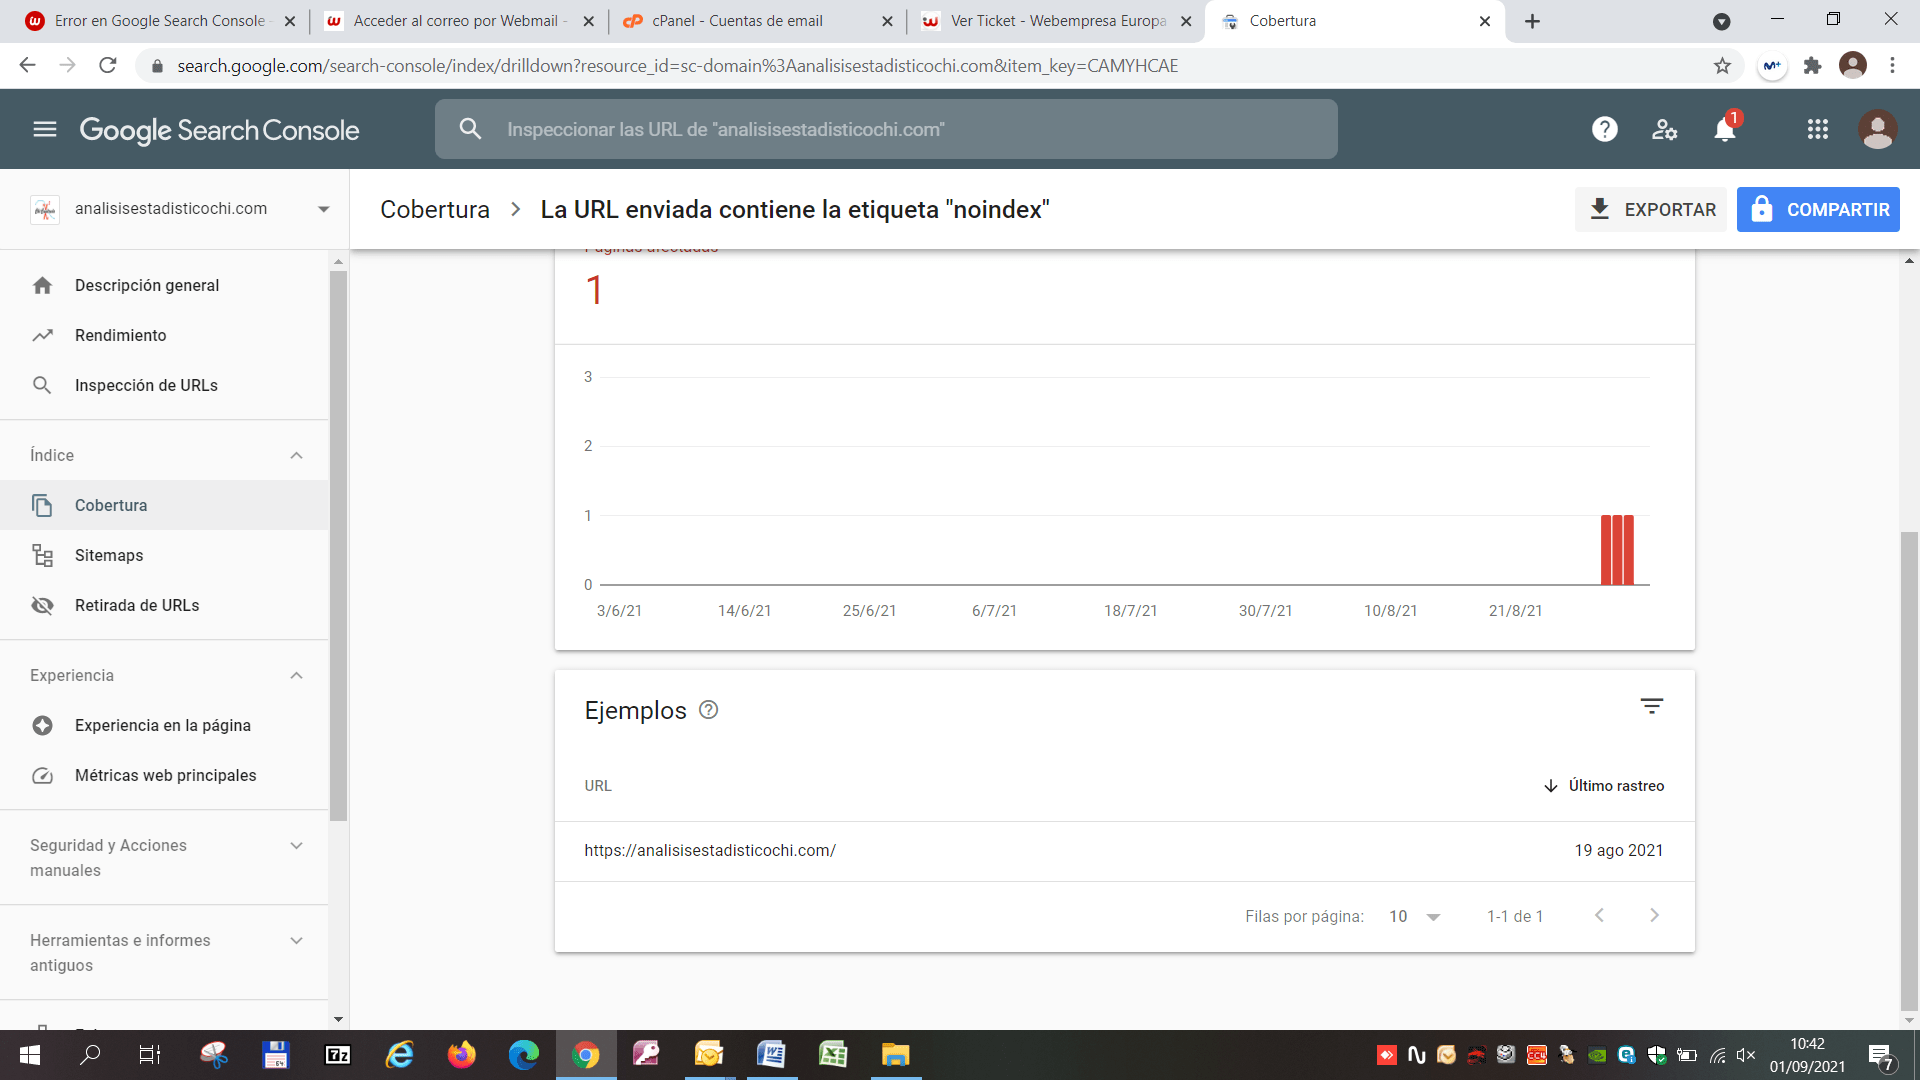Go back to previous page
Viewport: 1920px width, 1080px height.
(27, 66)
